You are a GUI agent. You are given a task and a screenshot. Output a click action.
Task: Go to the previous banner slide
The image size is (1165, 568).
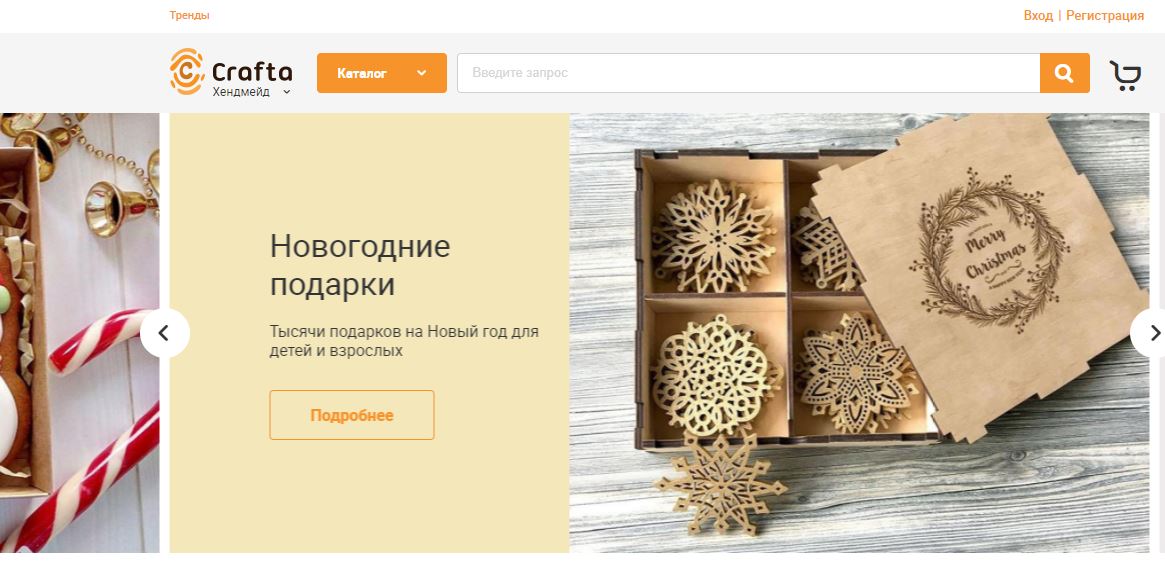pos(165,333)
